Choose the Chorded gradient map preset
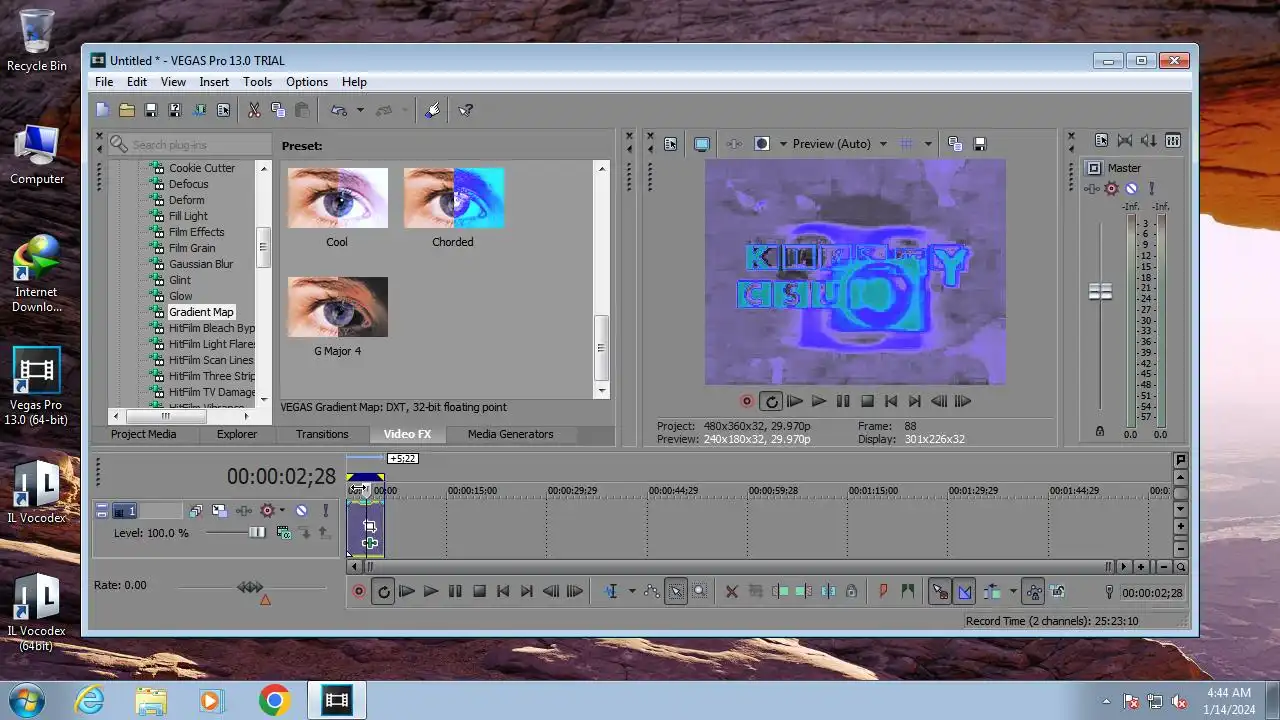 (453, 198)
